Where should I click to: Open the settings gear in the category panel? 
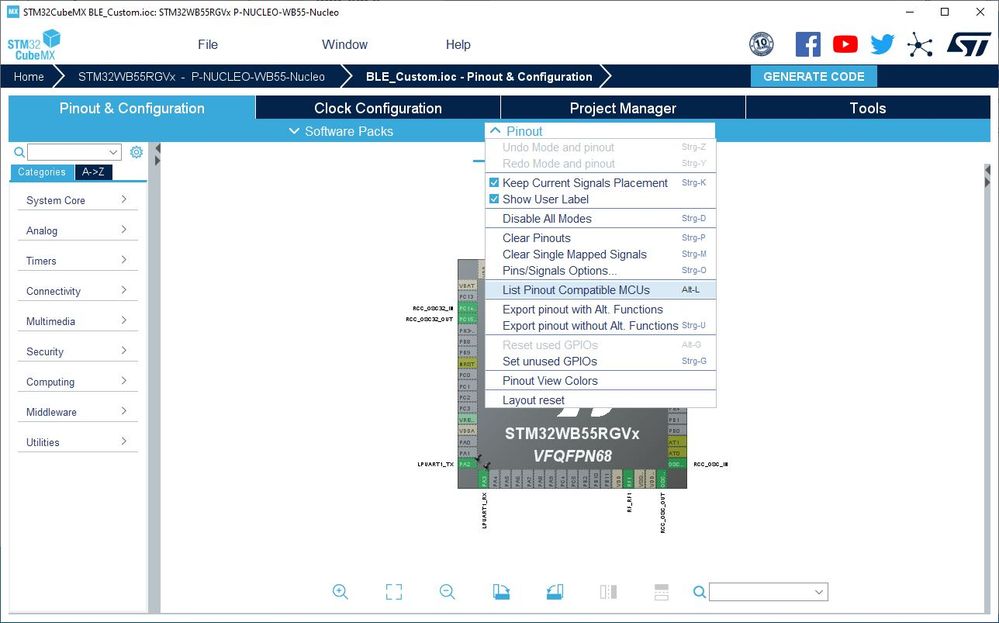[x=136, y=152]
